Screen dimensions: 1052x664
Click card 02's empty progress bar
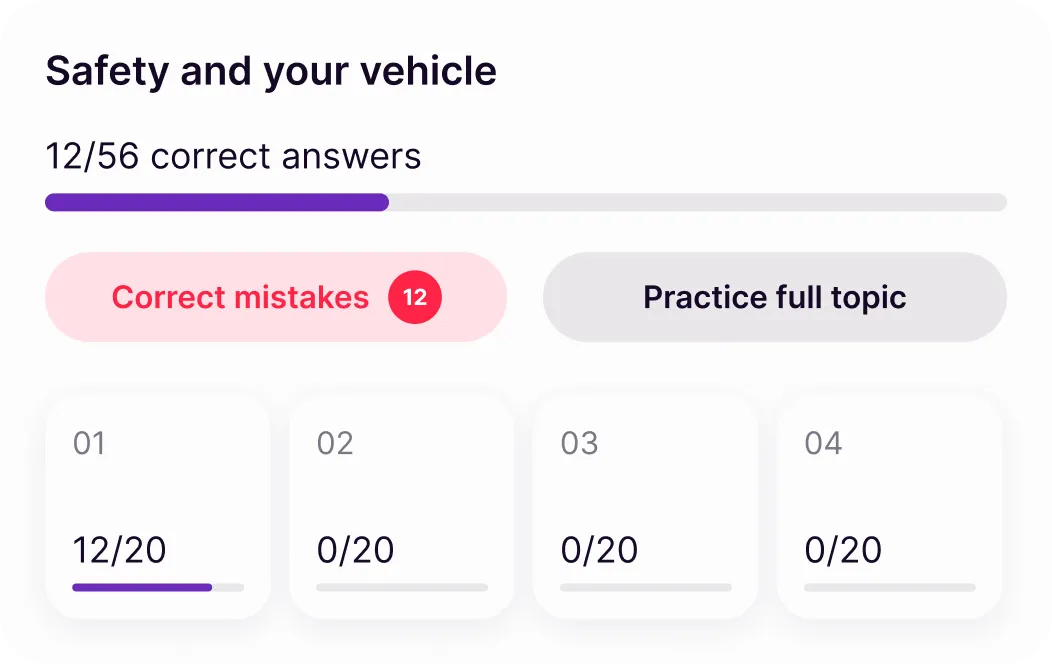tap(401, 587)
